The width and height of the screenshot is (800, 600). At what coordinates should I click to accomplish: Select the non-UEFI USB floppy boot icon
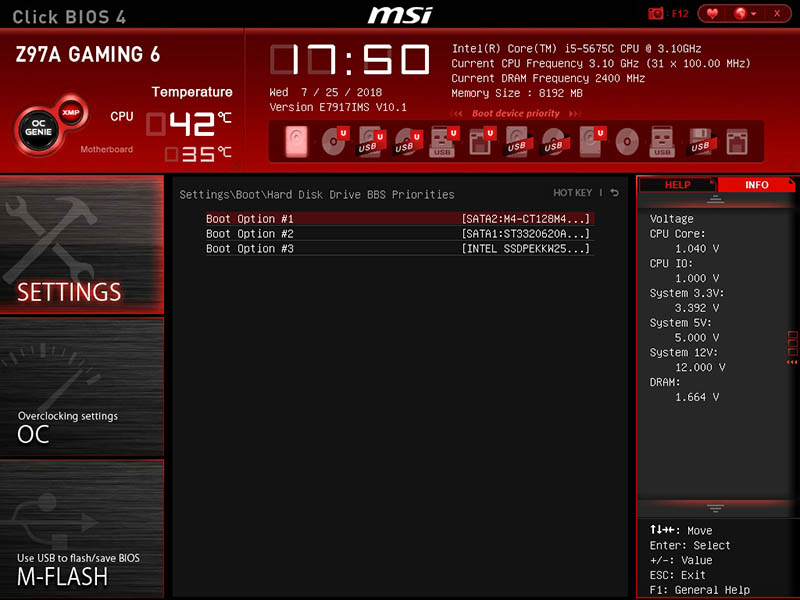[x=702, y=141]
